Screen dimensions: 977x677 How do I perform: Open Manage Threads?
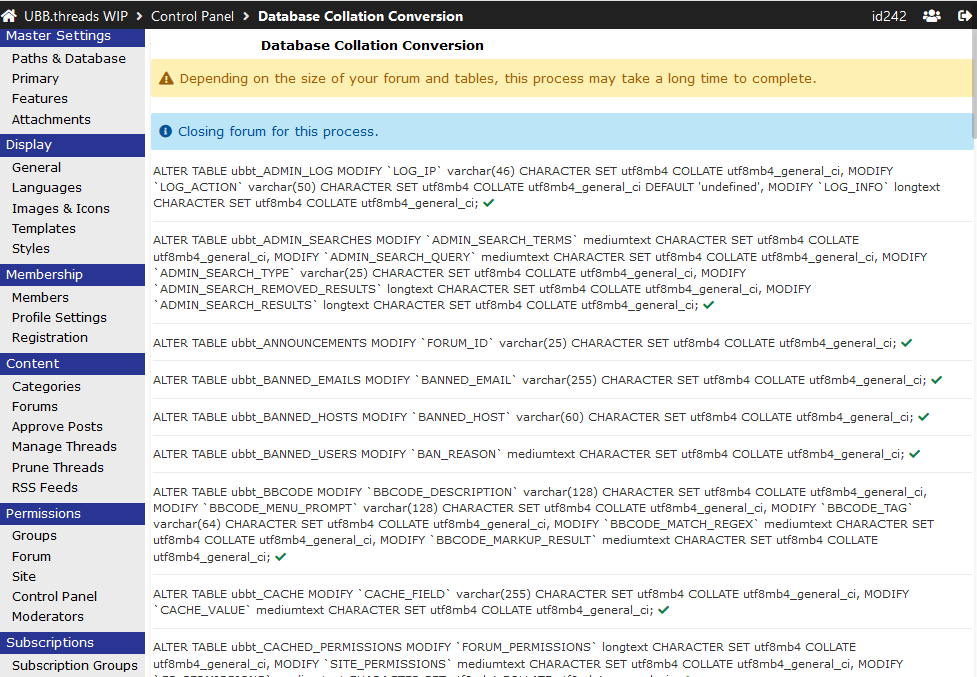pyautogui.click(x=64, y=447)
